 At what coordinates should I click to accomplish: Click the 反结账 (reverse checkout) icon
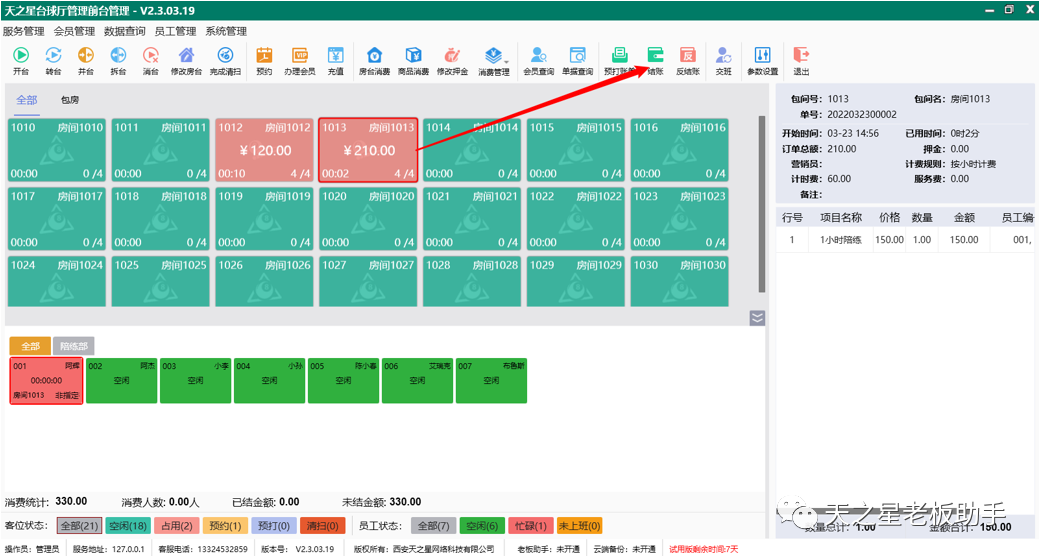click(688, 60)
